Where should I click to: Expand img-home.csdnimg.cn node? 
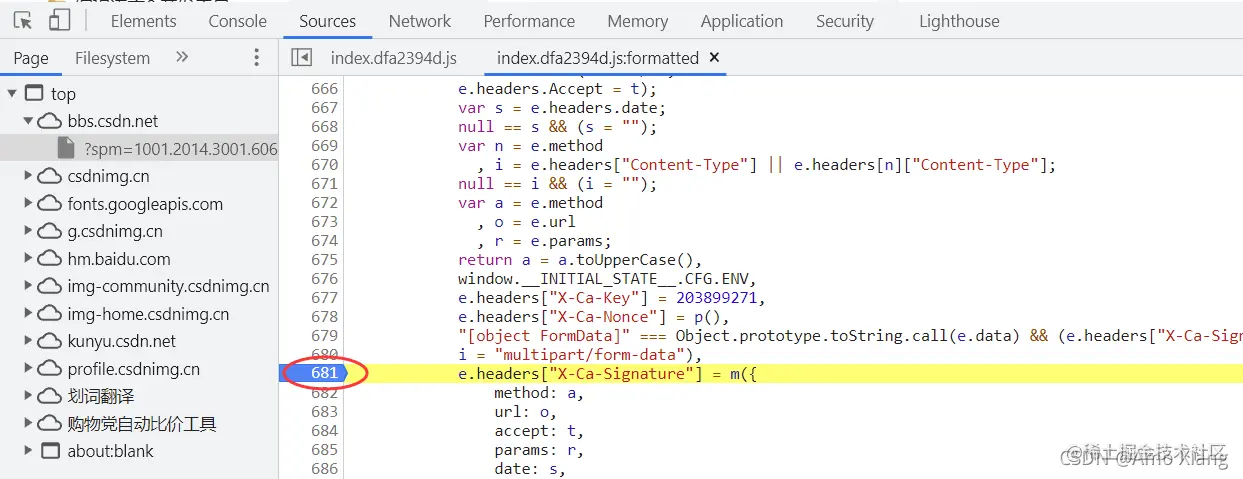[29, 314]
